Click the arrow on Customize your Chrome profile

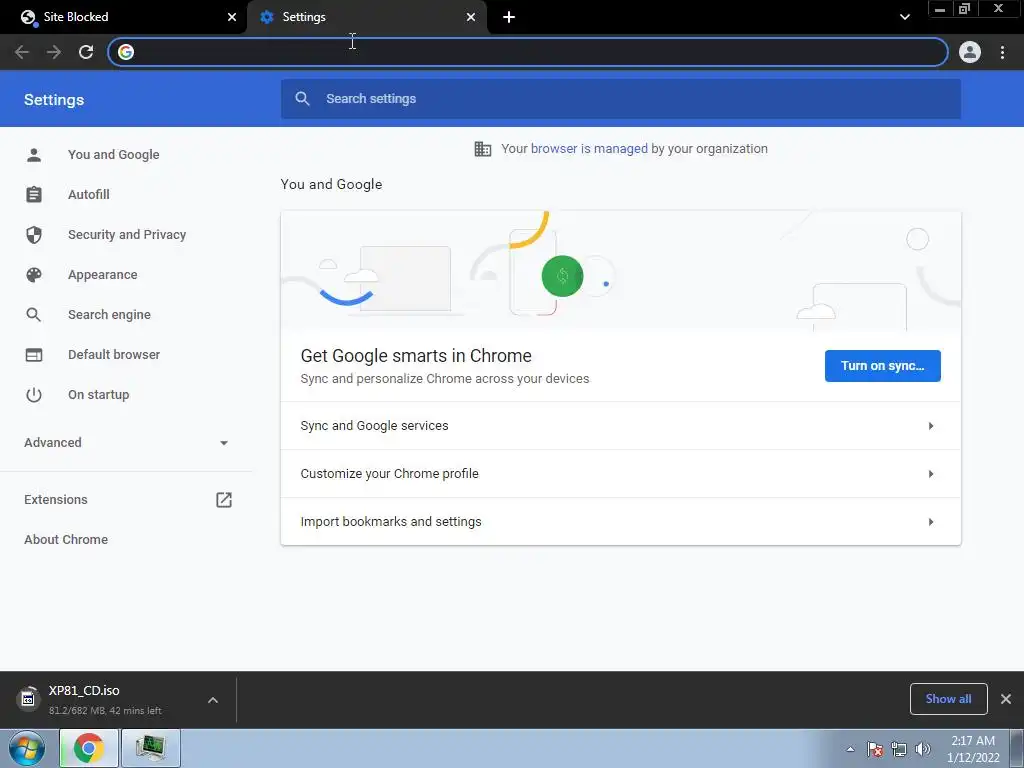click(931, 473)
